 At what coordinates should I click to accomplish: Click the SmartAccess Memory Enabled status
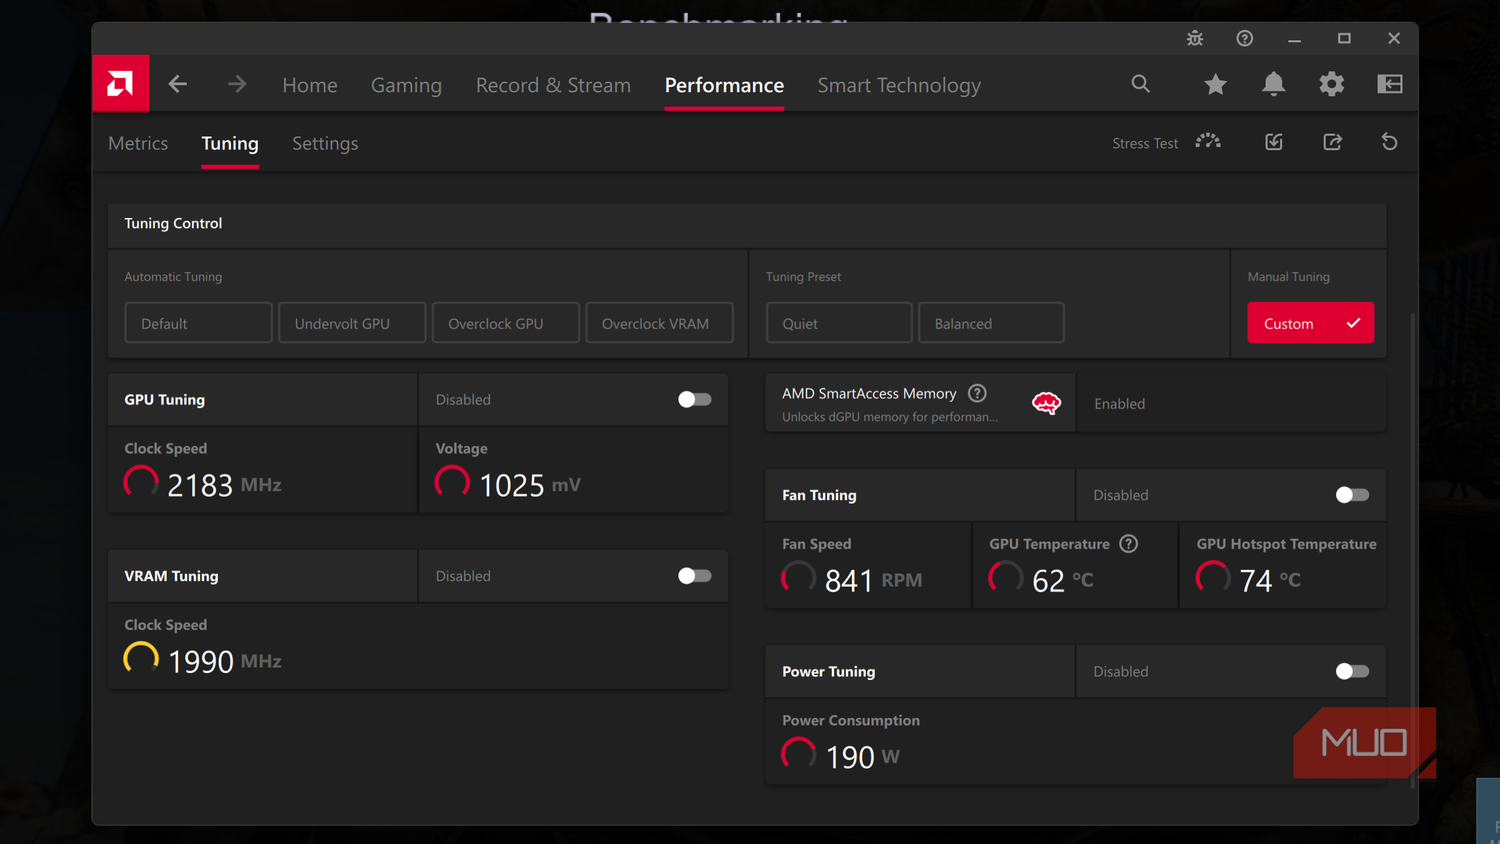(x=1119, y=404)
